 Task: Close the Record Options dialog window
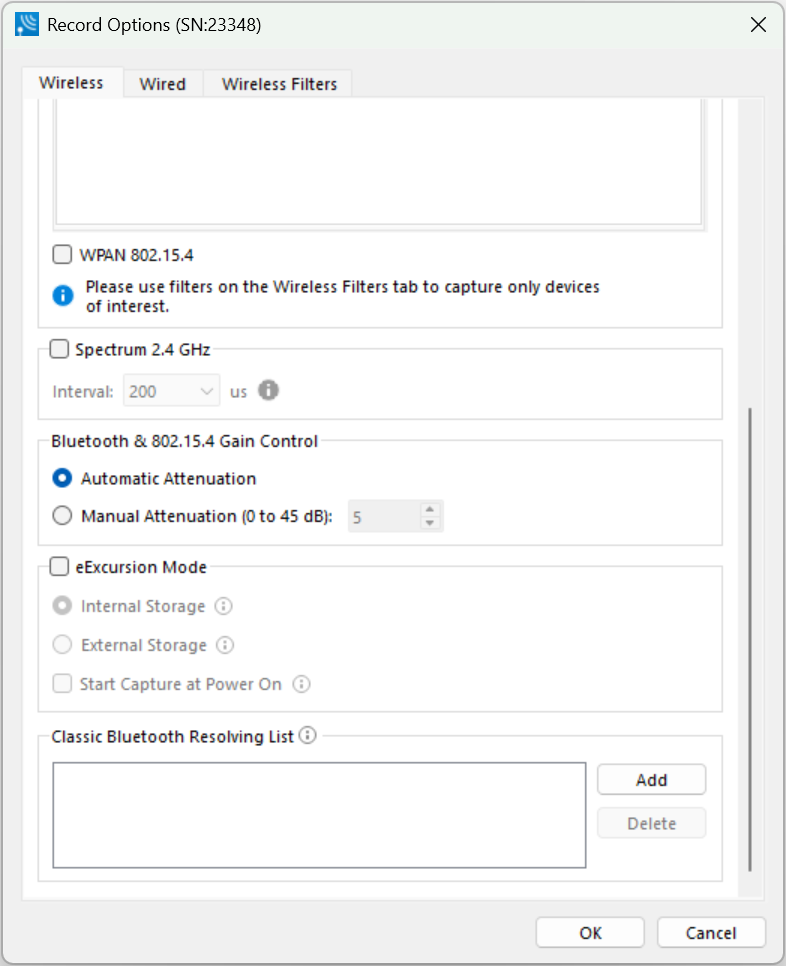759,25
